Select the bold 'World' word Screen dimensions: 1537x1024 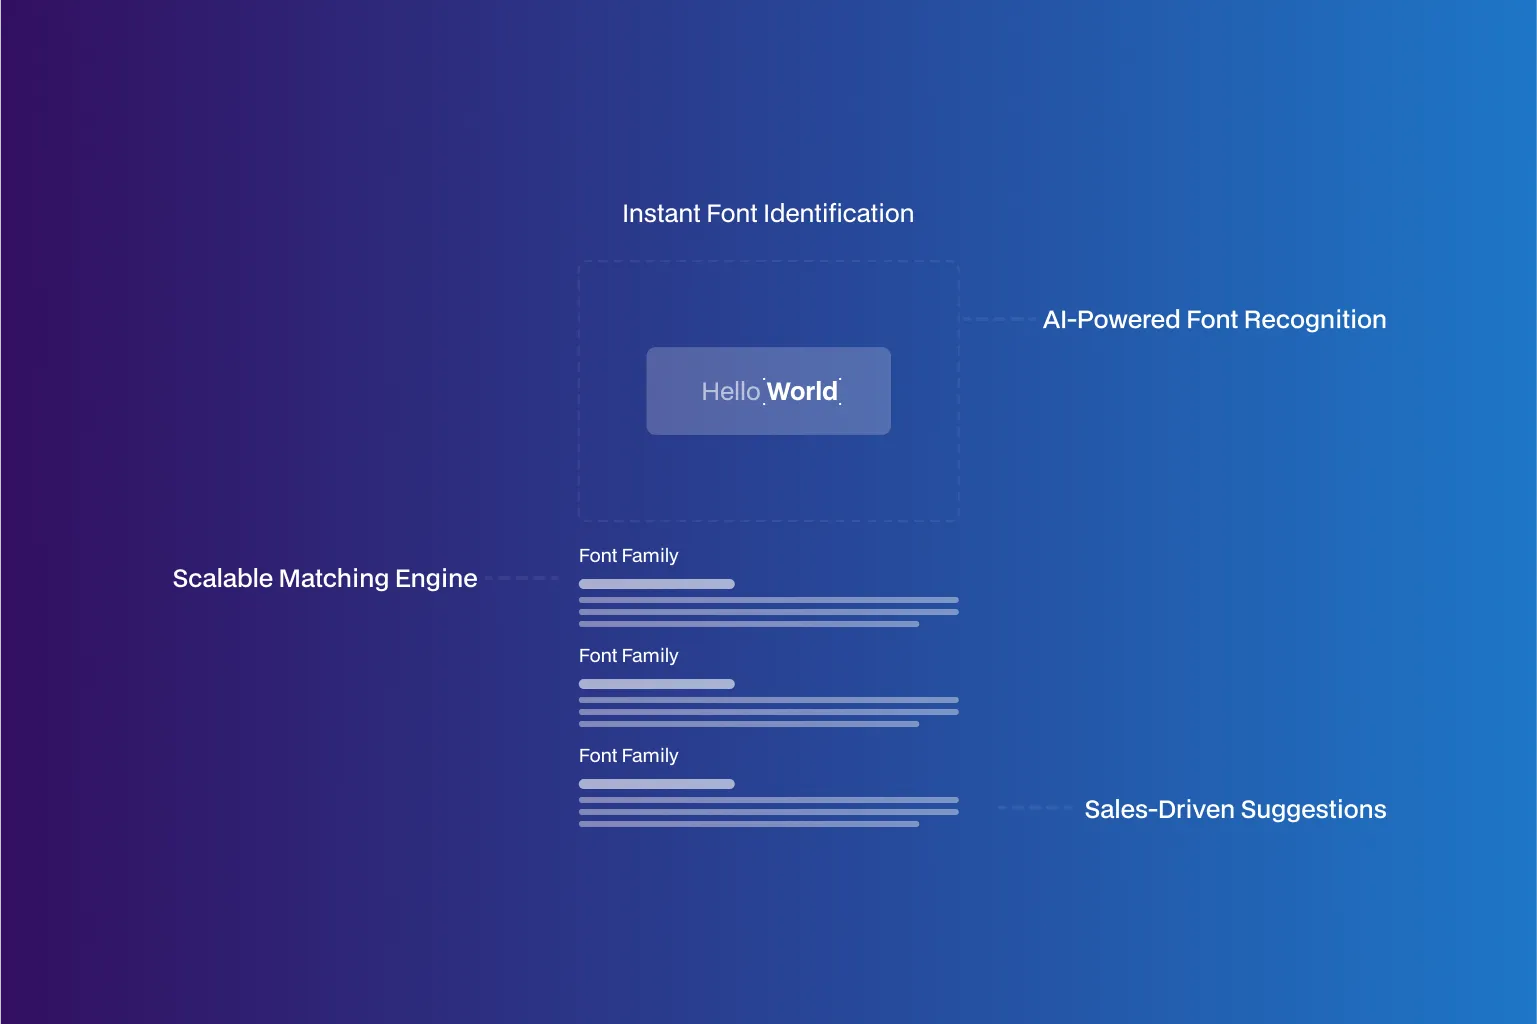(x=802, y=391)
